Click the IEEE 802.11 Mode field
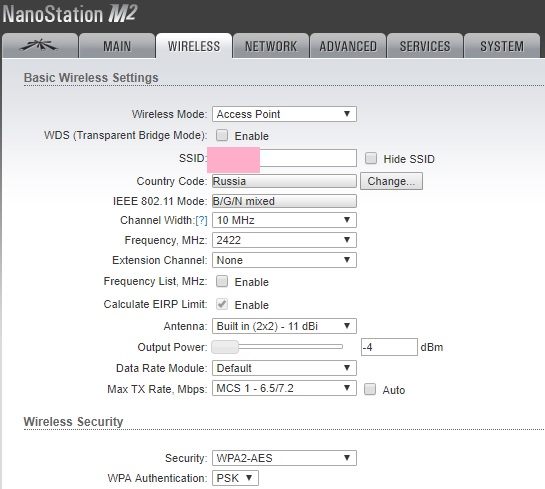The image size is (545, 489). click(x=284, y=201)
